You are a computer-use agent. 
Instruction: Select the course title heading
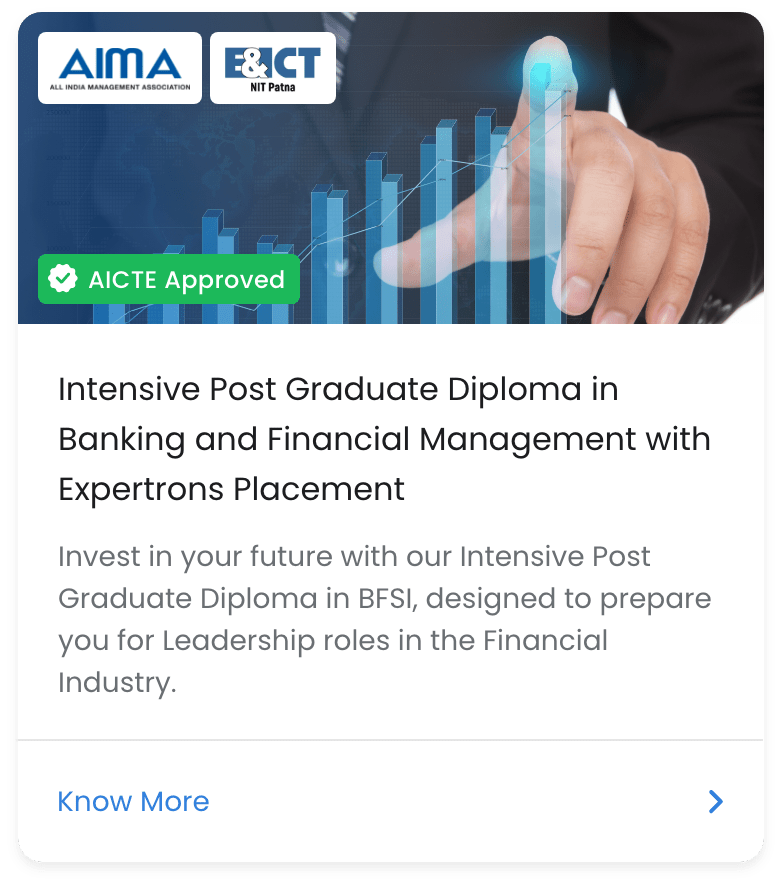click(x=384, y=439)
